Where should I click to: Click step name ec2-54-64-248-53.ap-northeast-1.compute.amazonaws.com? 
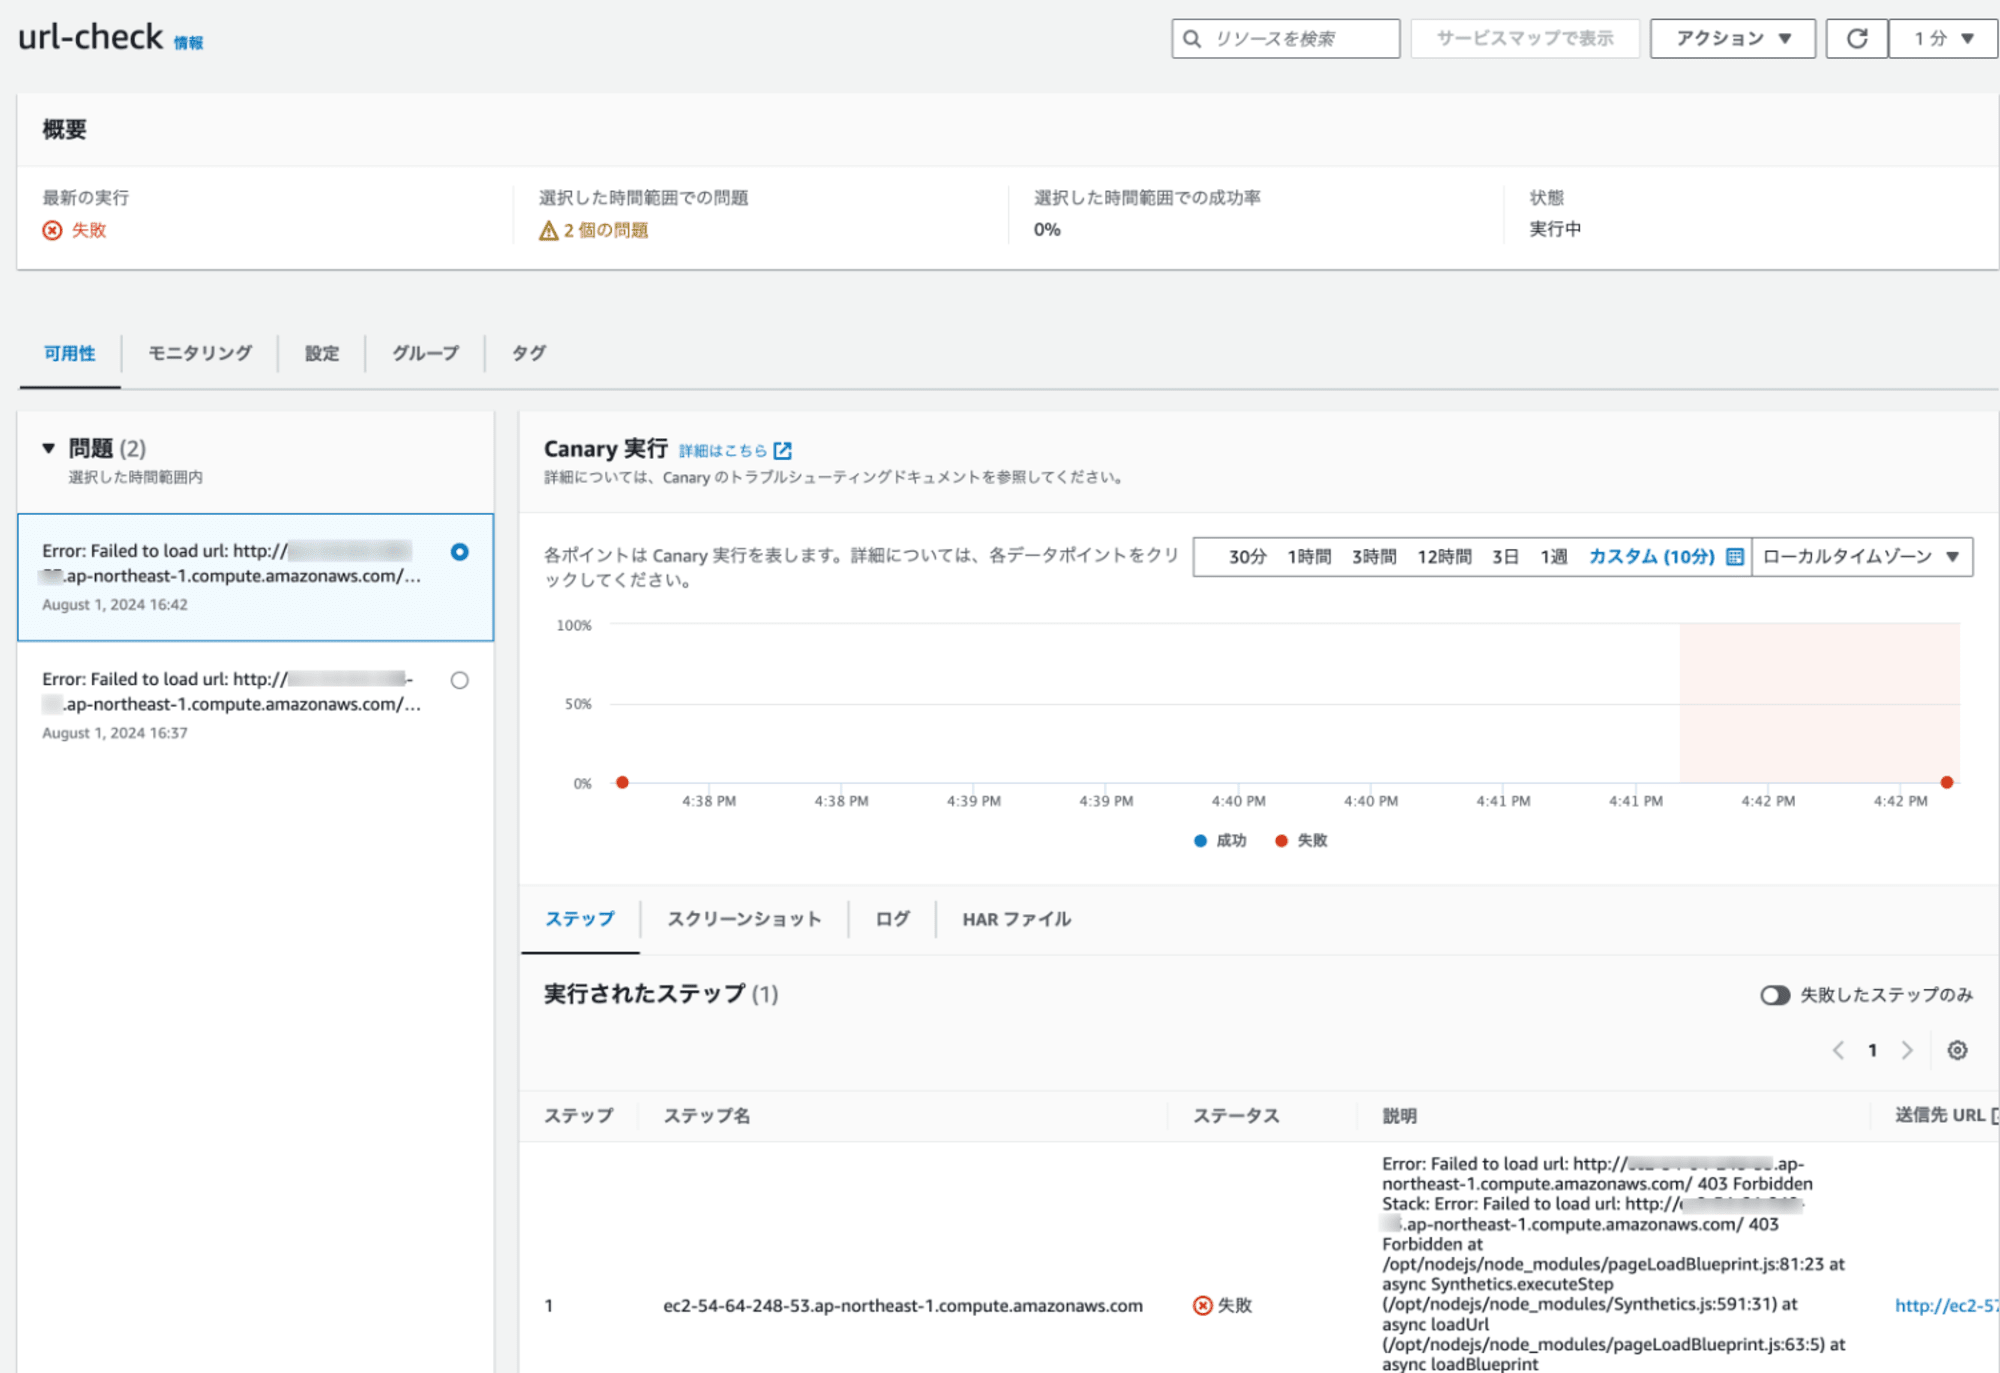902,1305
